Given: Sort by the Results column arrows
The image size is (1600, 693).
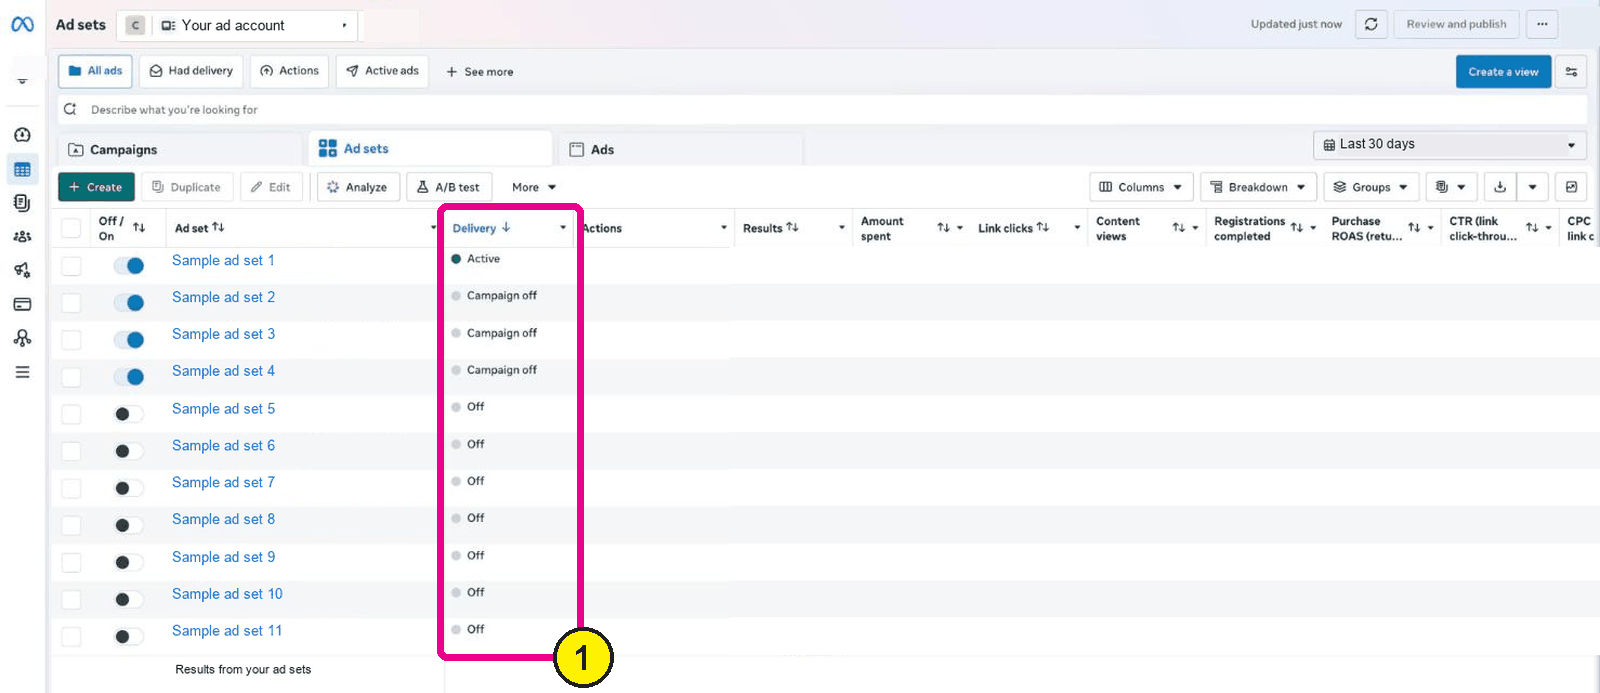Looking at the screenshot, I should 792,228.
